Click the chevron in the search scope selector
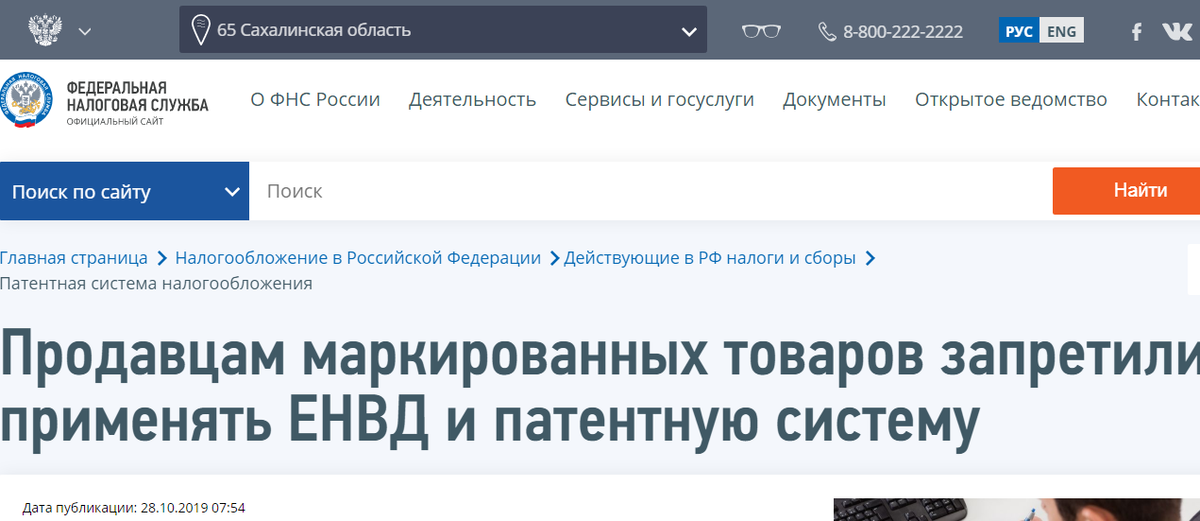Image resolution: width=1200 pixels, height=521 pixels. click(232, 192)
